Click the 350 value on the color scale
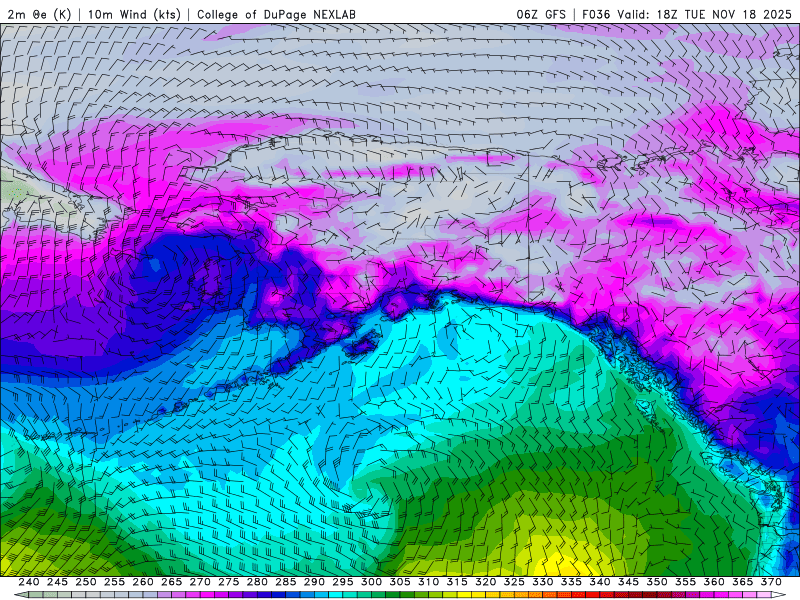The image size is (800, 600). [657, 582]
